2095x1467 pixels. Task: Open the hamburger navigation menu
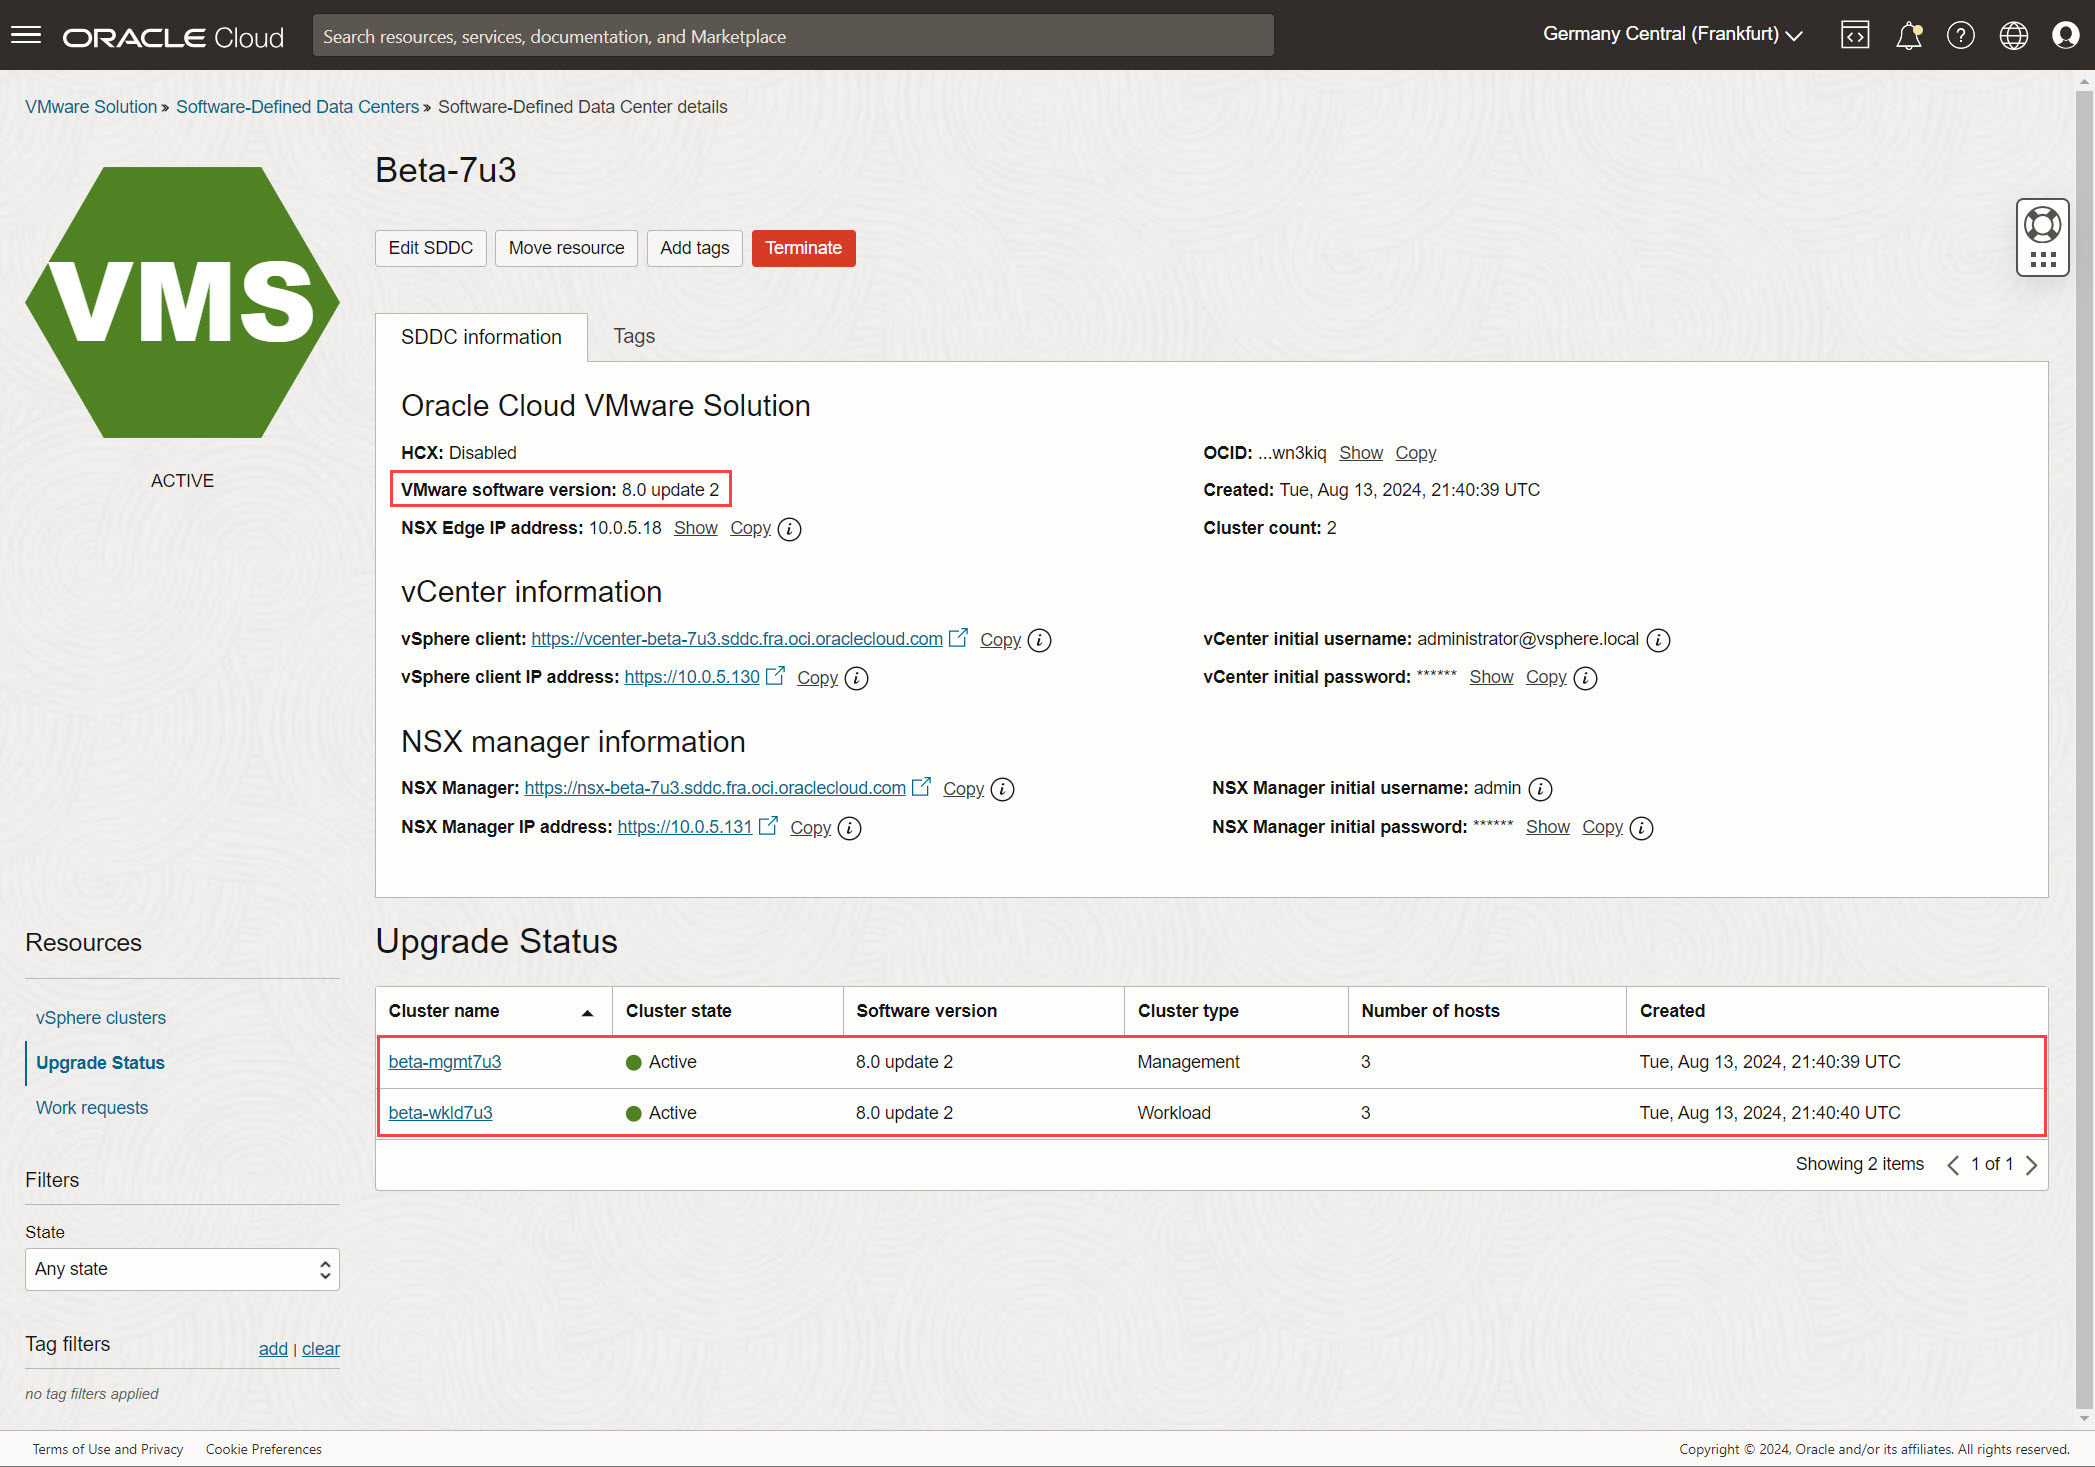pos(26,36)
